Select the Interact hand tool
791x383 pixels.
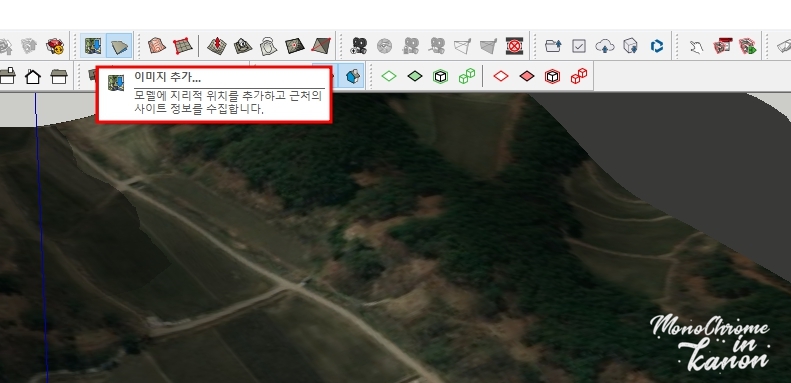(x=696, y=47)
